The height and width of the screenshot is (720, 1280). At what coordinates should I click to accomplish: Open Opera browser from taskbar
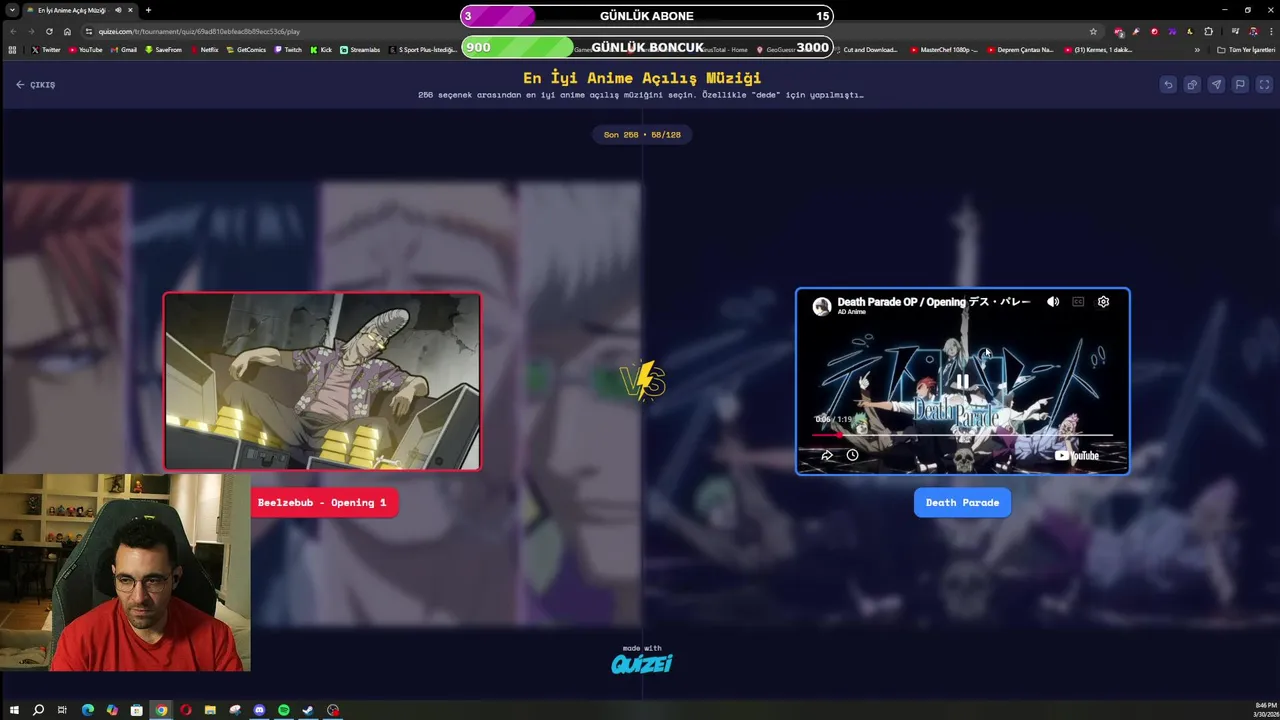pos(185,710)
